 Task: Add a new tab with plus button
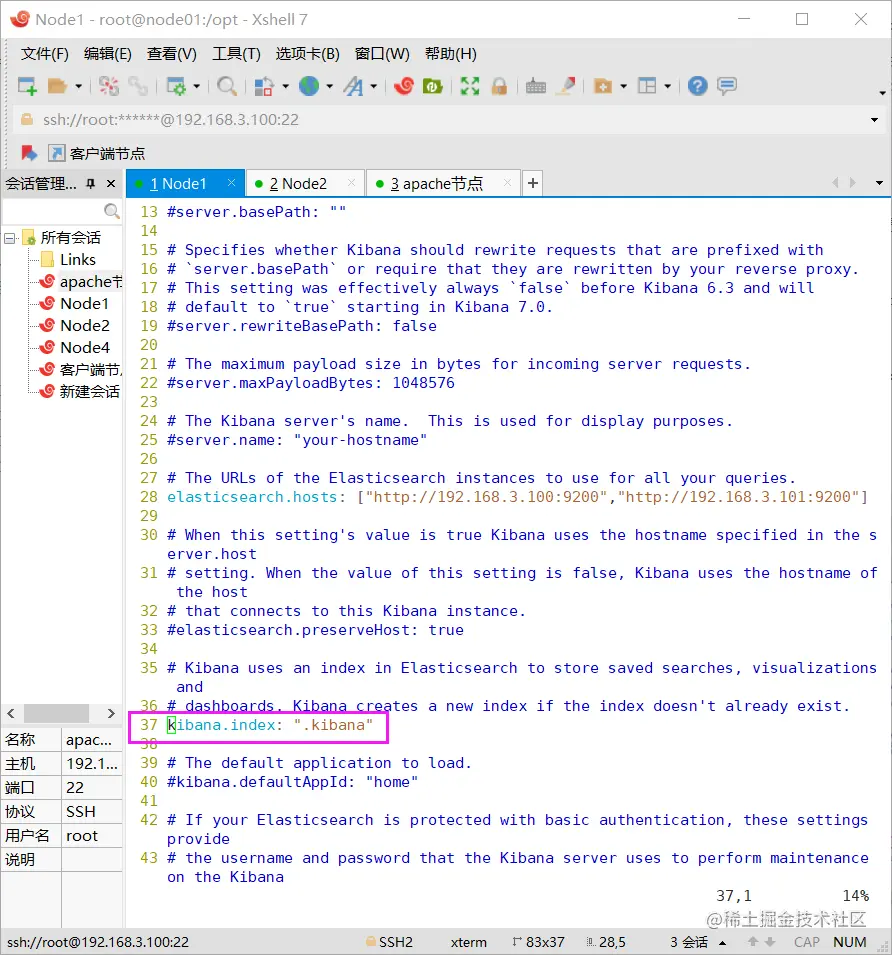click(x=533, y=183)
